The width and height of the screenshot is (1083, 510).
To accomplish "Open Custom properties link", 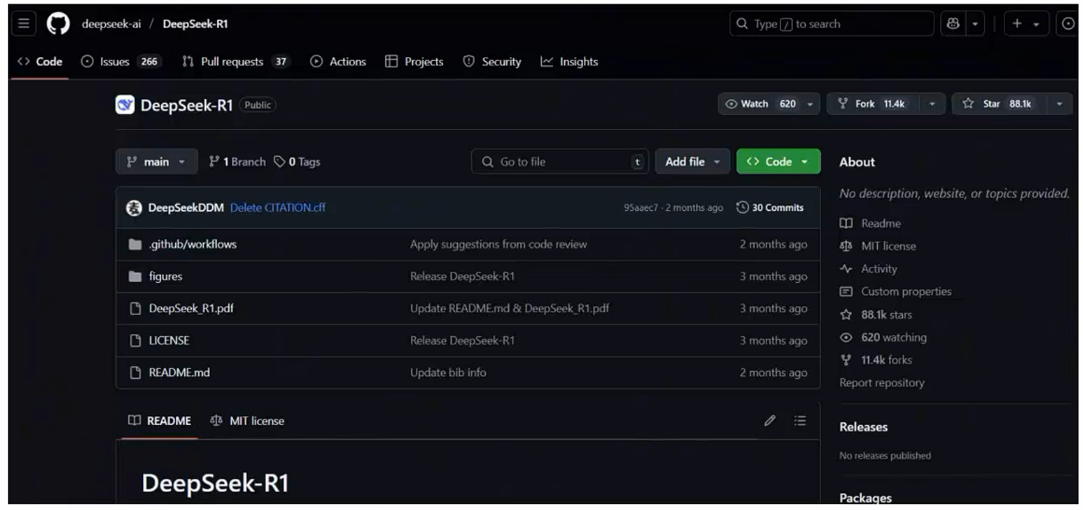I will (x=905, y=292).
